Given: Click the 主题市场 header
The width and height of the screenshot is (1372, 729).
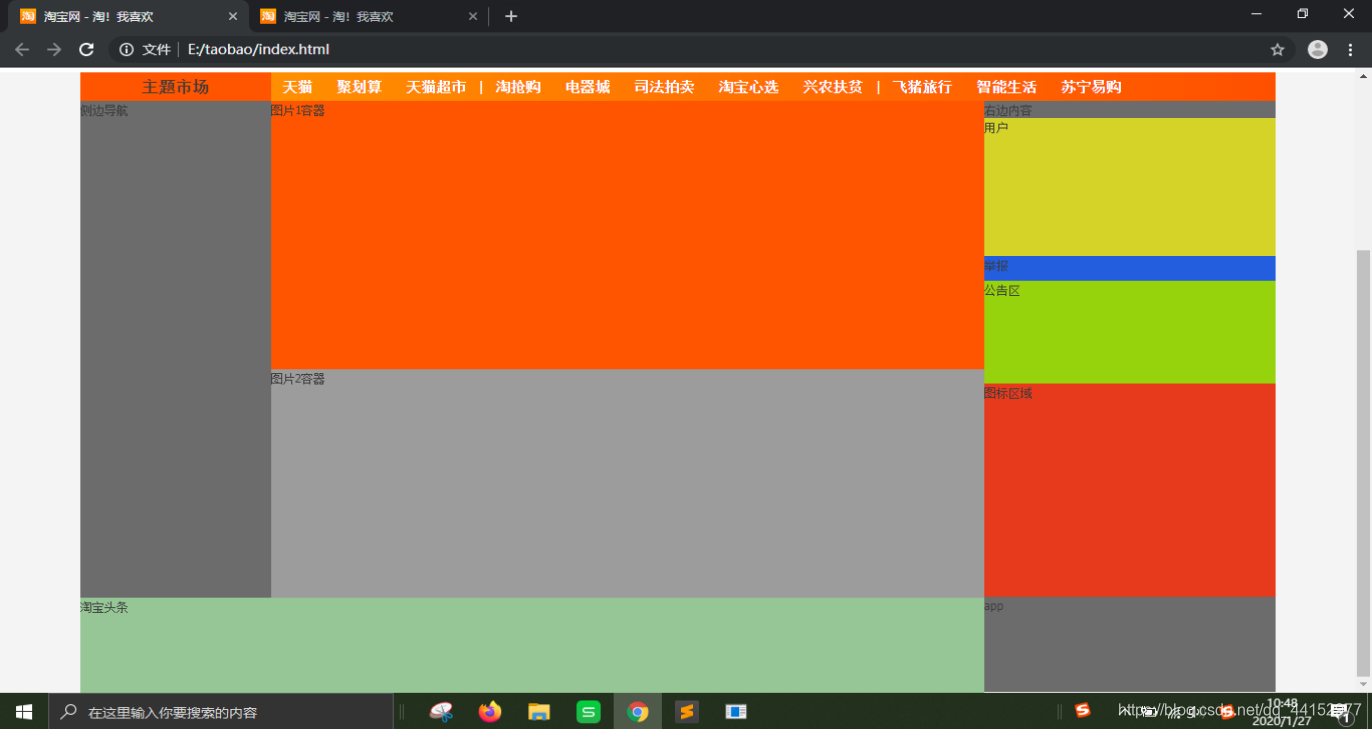Looking at the screenshot, I should (x=175, y=87).
